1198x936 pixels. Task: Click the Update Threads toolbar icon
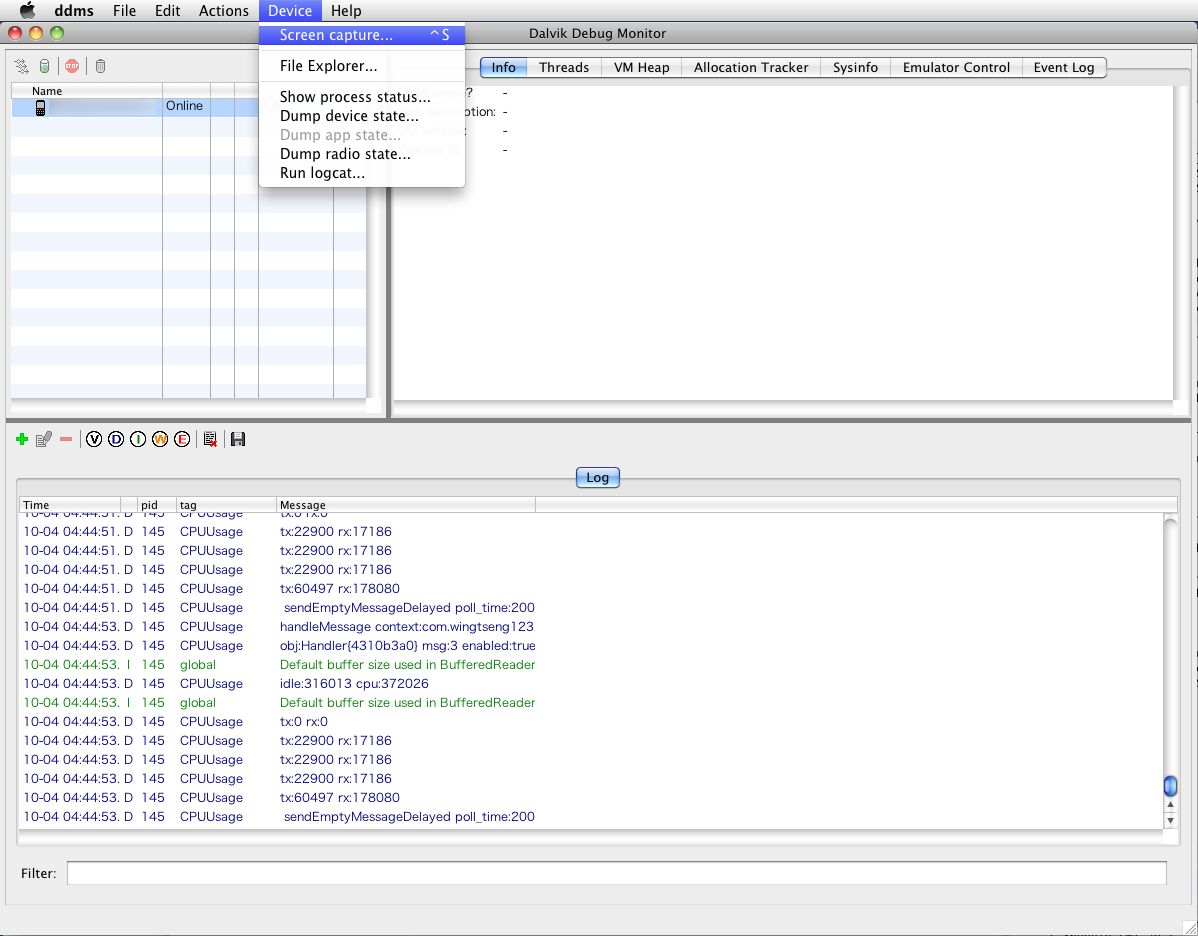[x=21, y=66]
